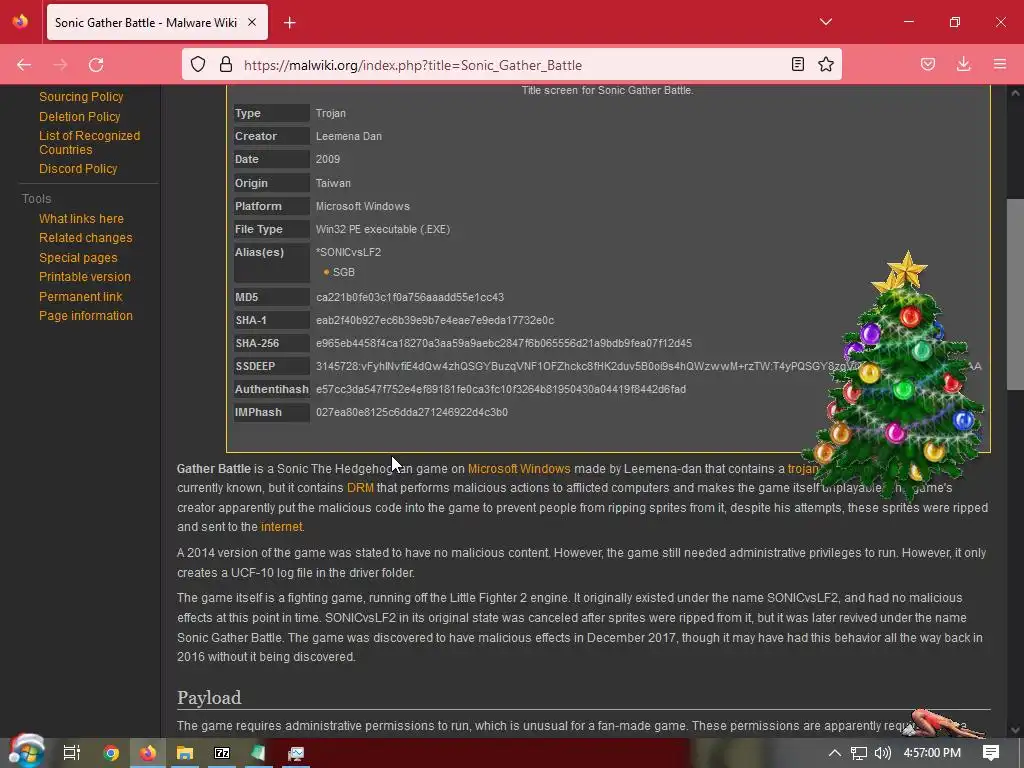1024x768 pixels.
Task: Follow the internet link in the article
Action: point(281,527)
